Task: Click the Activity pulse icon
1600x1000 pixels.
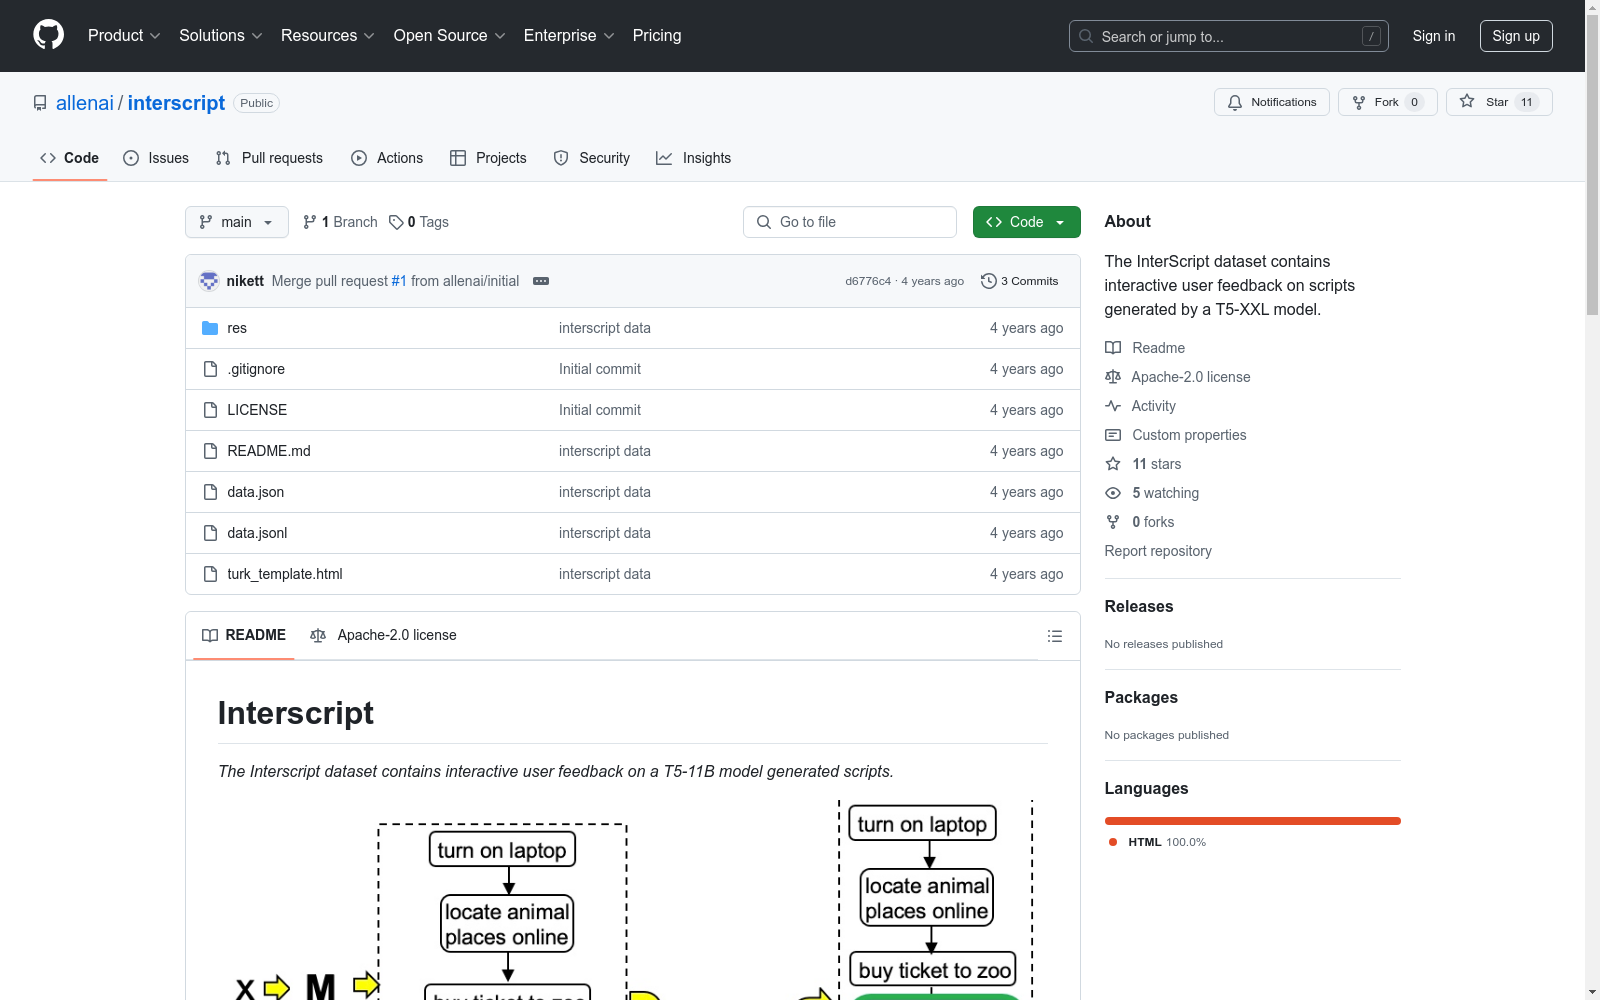Action: [x=1113, y=406]
